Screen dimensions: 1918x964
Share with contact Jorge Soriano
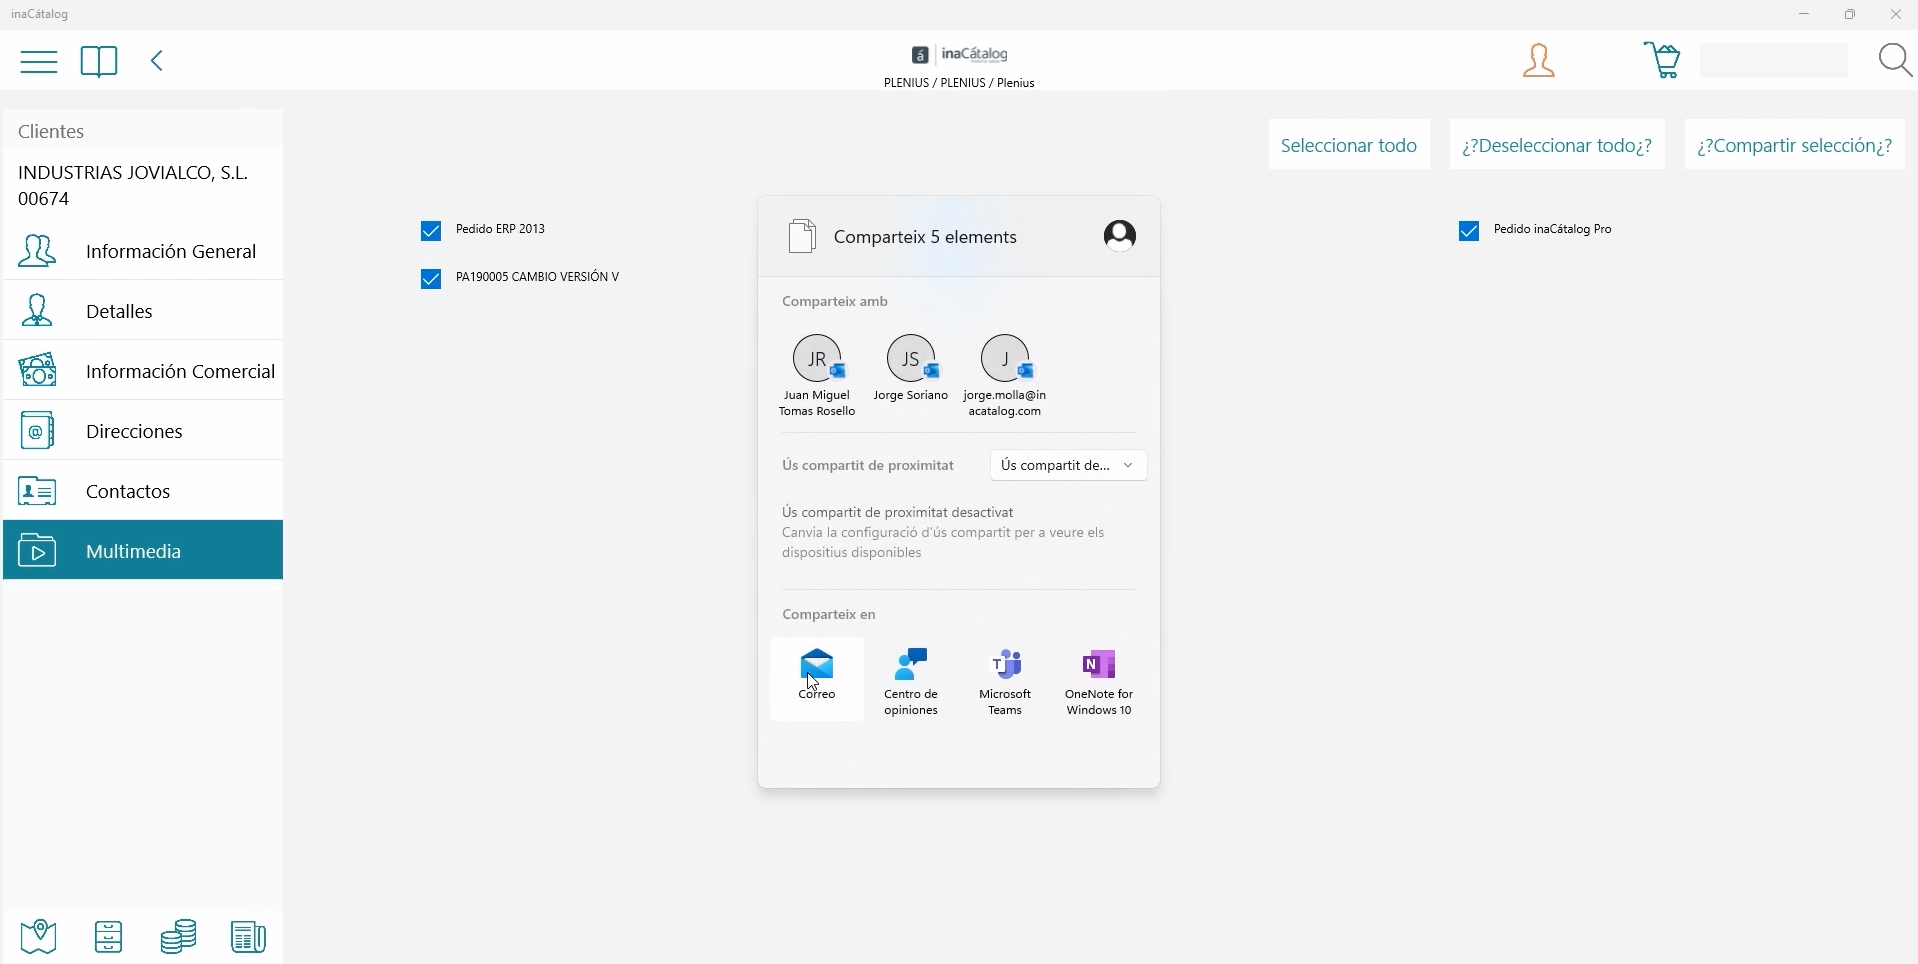coord(911,368)
